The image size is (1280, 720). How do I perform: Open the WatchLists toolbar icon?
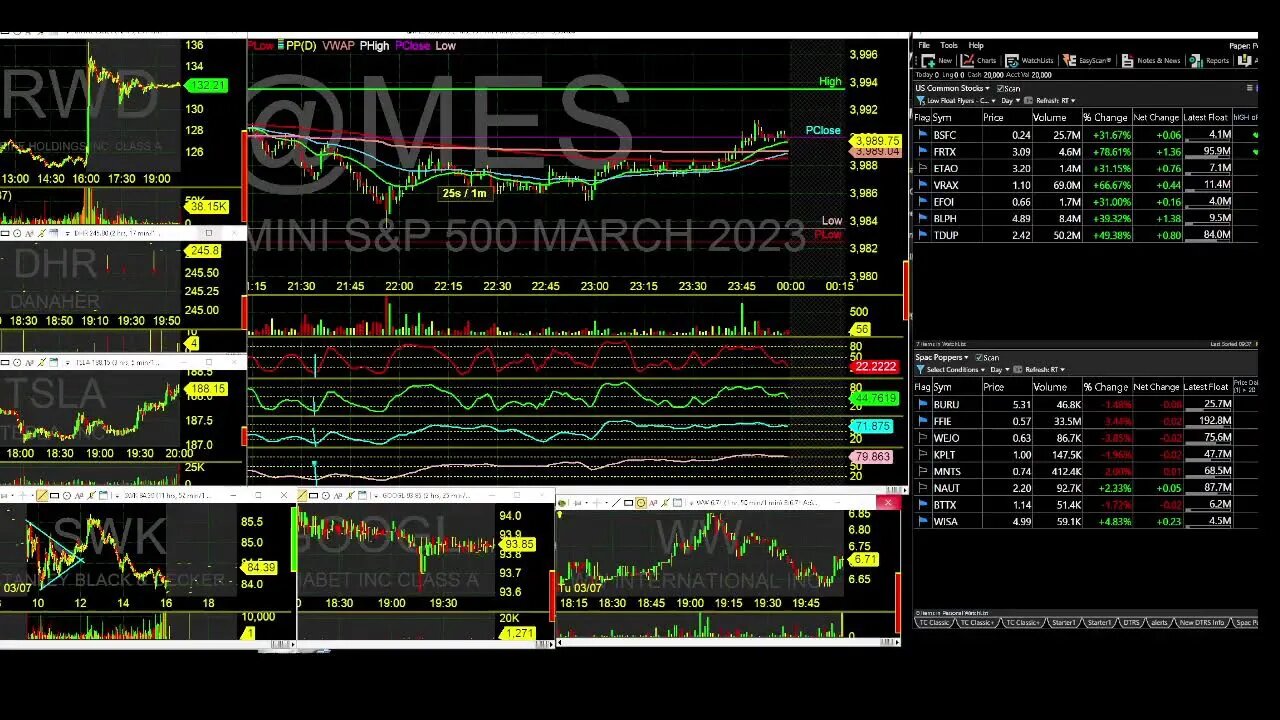pyautogui.click(x=1012, y=61)
